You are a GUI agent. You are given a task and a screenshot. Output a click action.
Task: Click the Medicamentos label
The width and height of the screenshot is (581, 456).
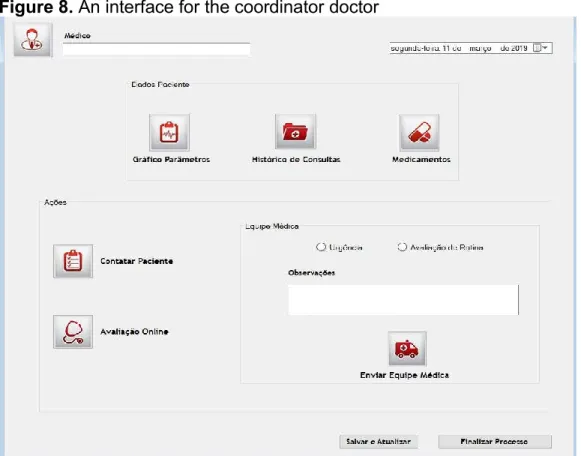coord(421,159)
